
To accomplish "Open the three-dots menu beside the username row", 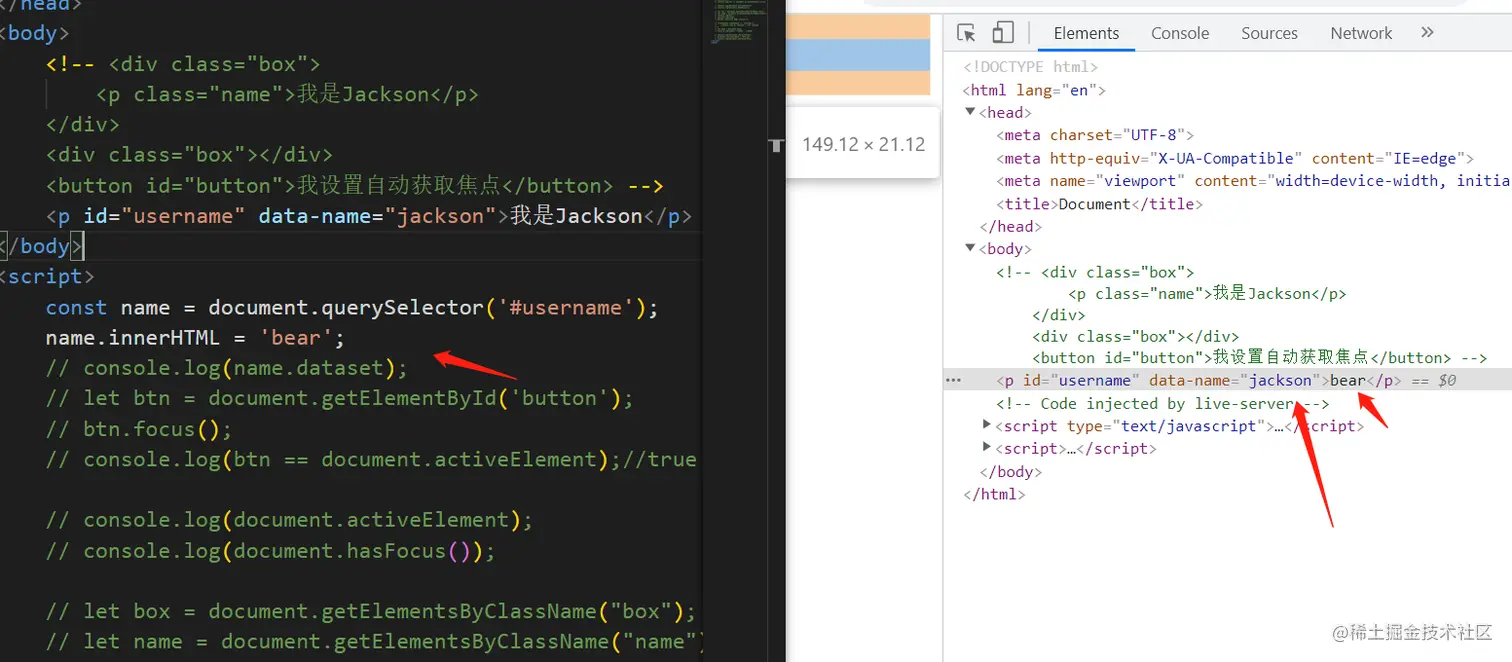I will (x=953, y=380).
